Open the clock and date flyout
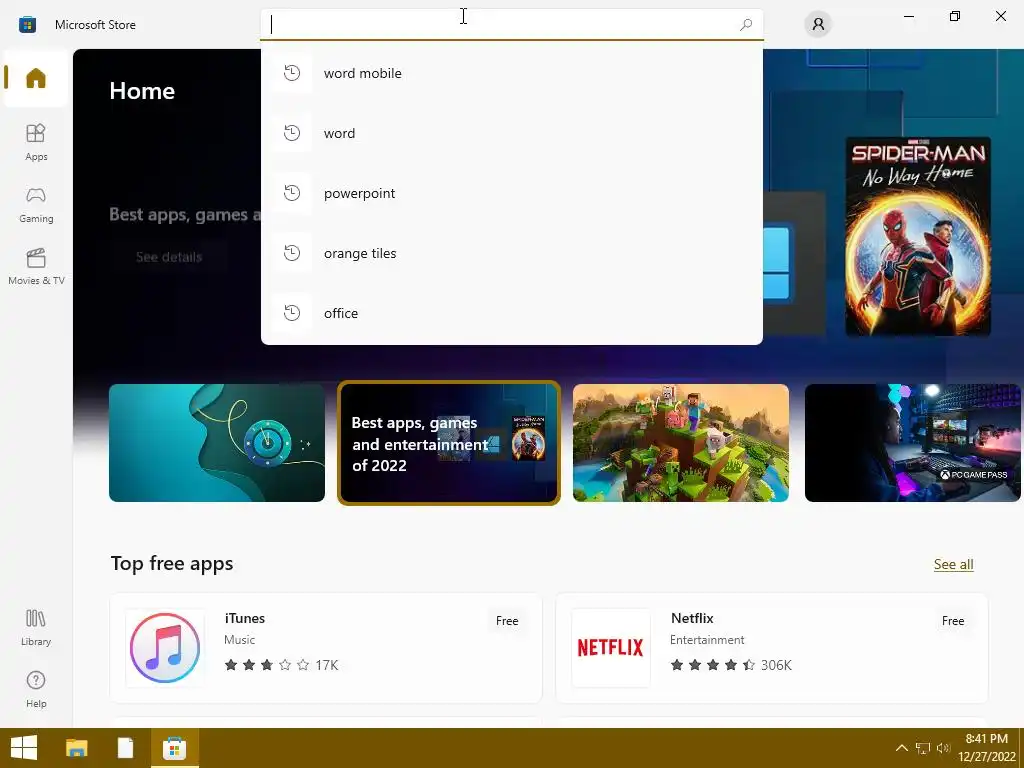 (987, 748)
